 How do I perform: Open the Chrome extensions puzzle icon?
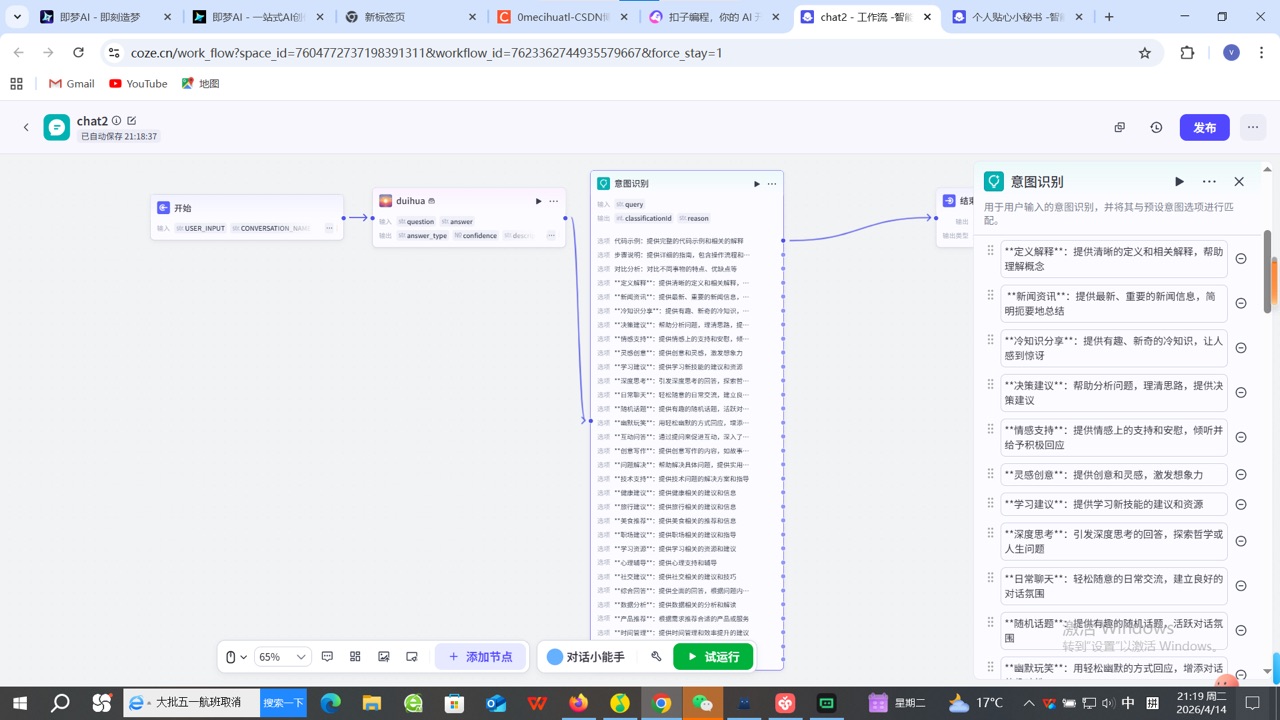pos(1187,53)
